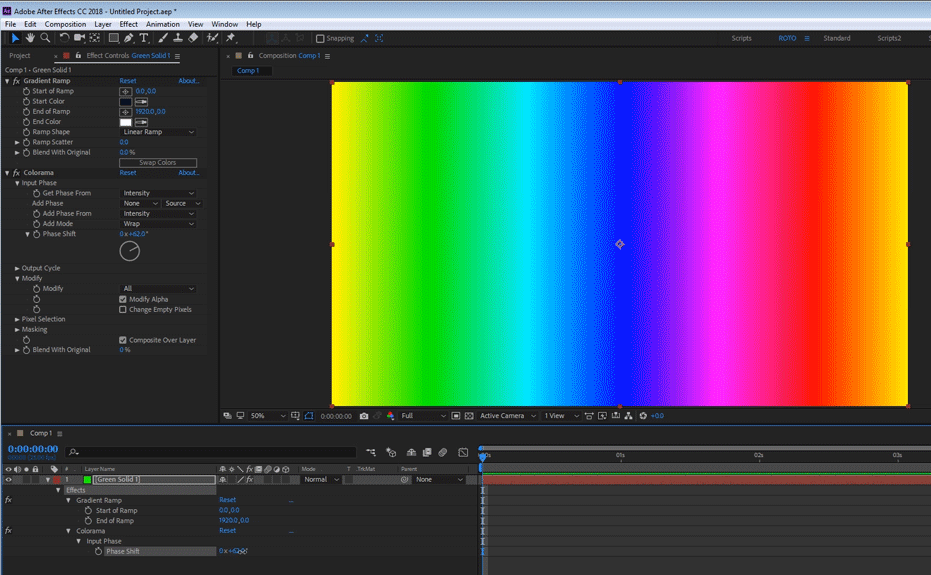Open the Animation menu

pyautogui.click(x=163, y=24)
